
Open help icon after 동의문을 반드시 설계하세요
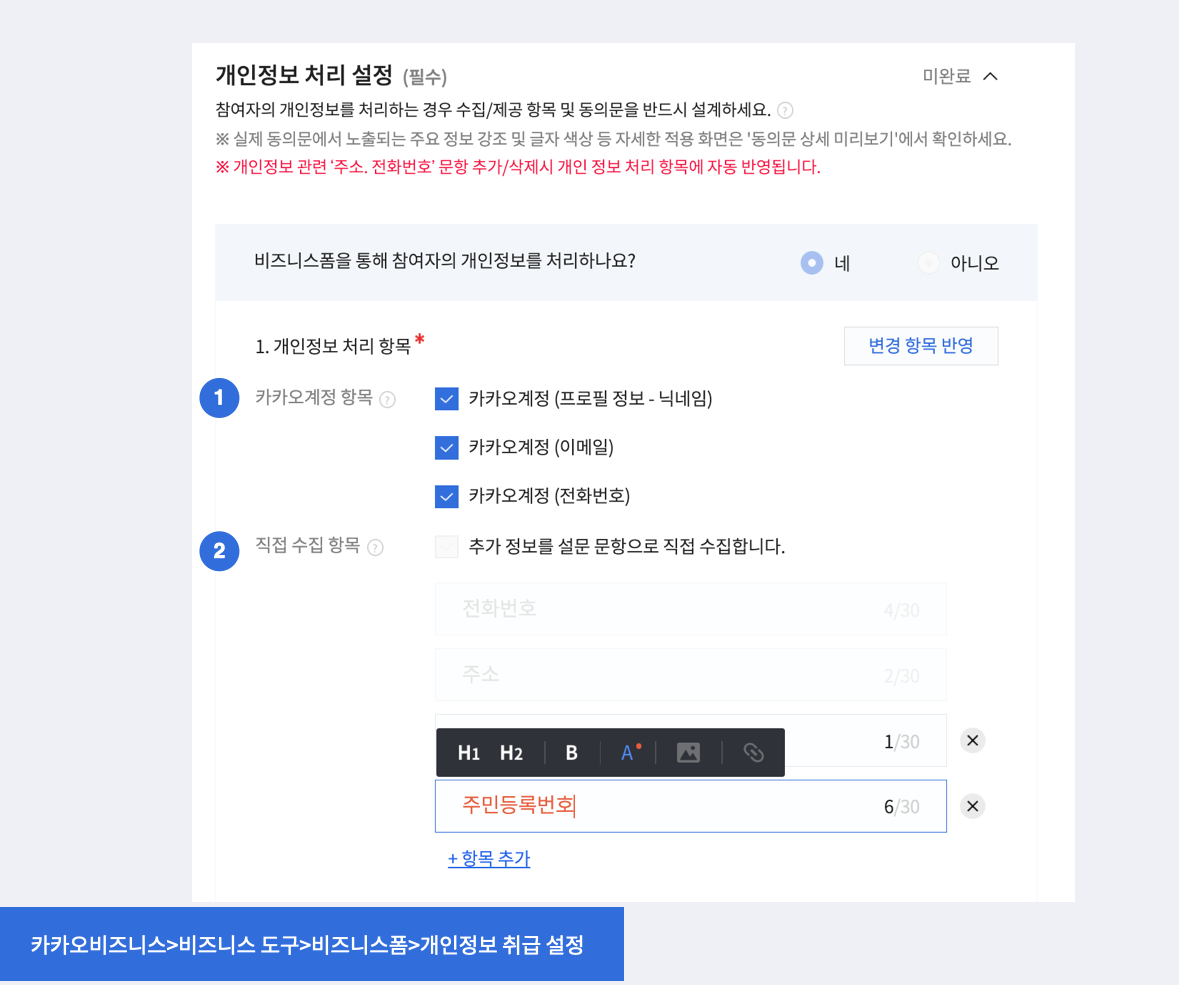click(785, 111)
